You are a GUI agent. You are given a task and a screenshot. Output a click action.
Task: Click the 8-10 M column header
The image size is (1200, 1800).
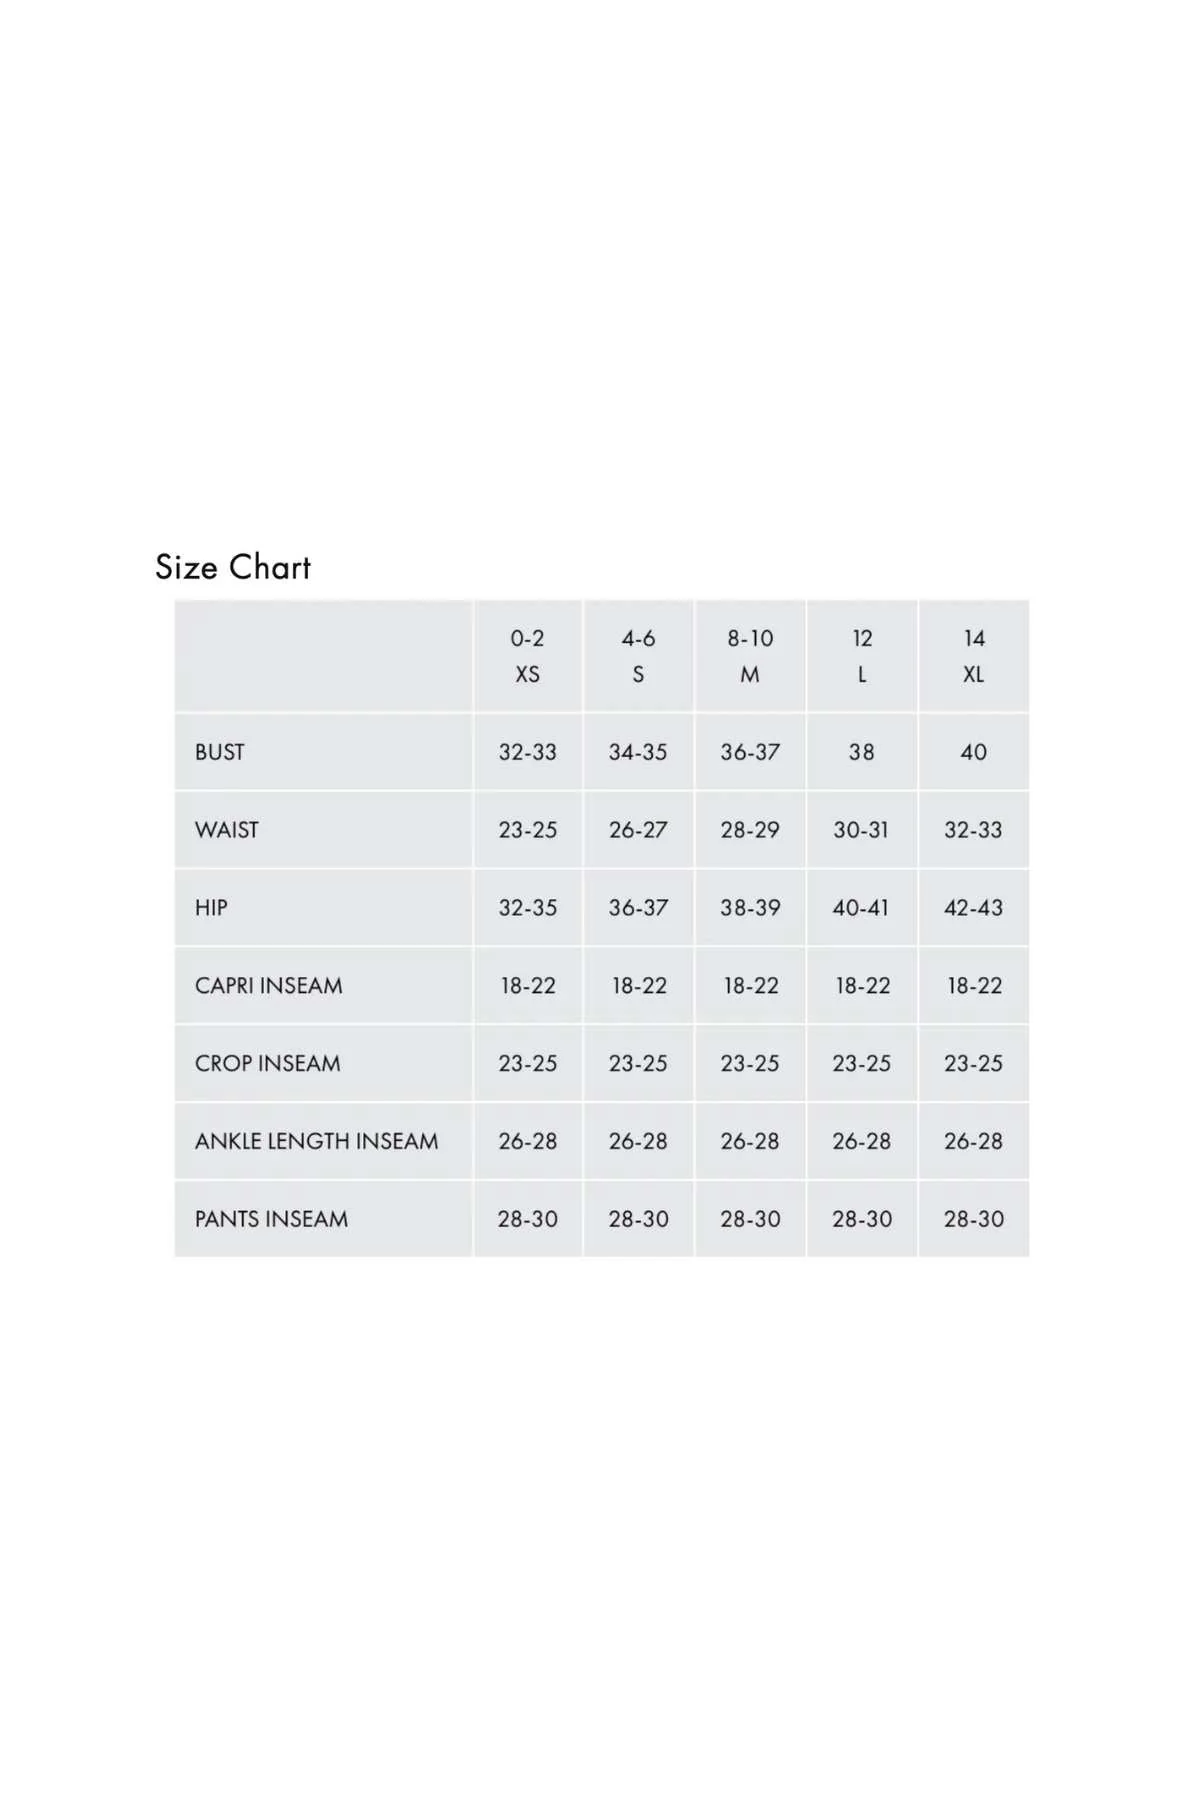click(x=750, y=656)
